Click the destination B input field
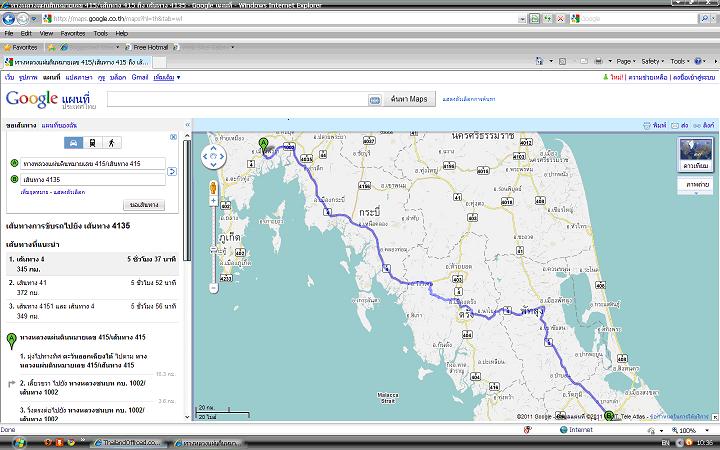The width and height of the screenshot is (720, 450). [91, 179]
